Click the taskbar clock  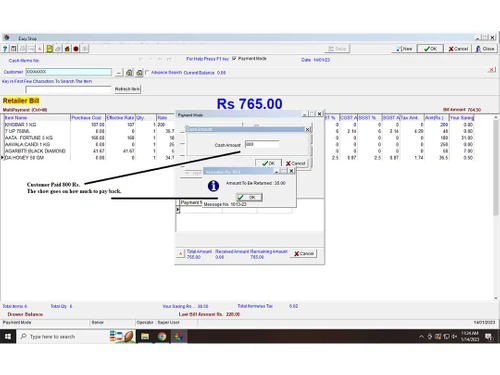pyautogui.click(x=470, y=336)
